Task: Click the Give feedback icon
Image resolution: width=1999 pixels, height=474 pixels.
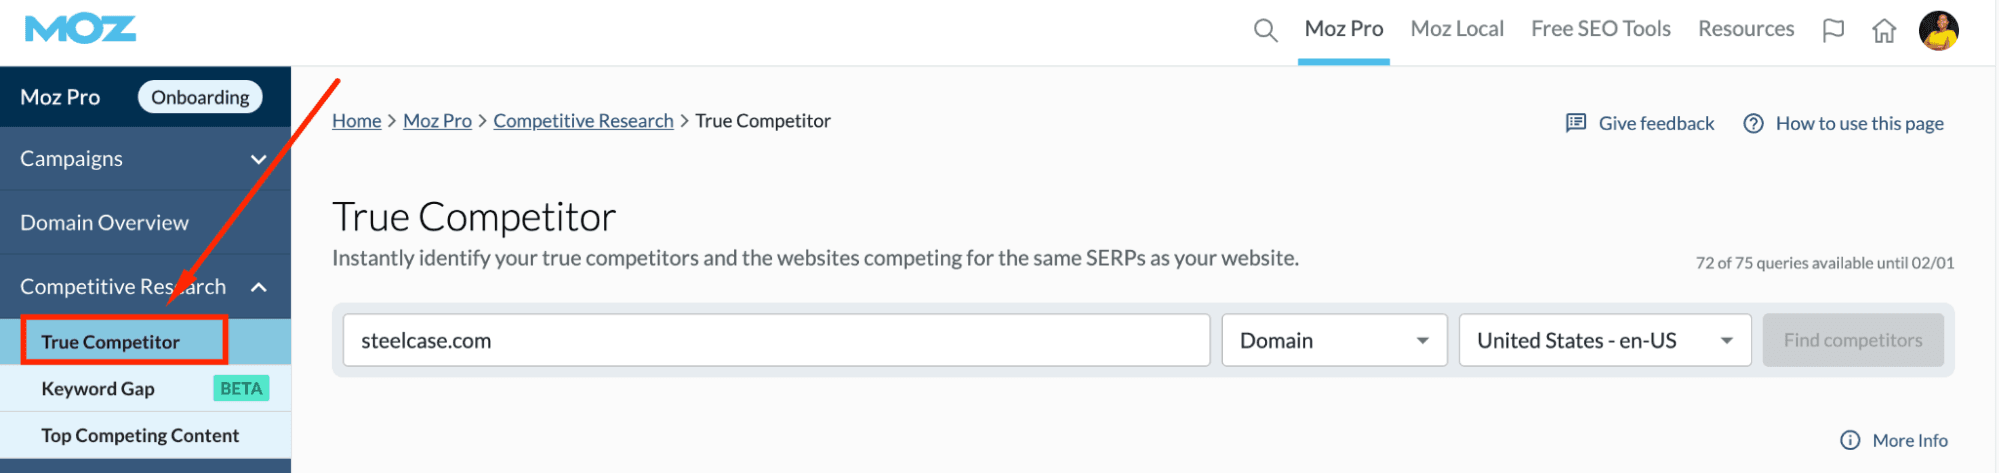Action: coord(1576,123)
